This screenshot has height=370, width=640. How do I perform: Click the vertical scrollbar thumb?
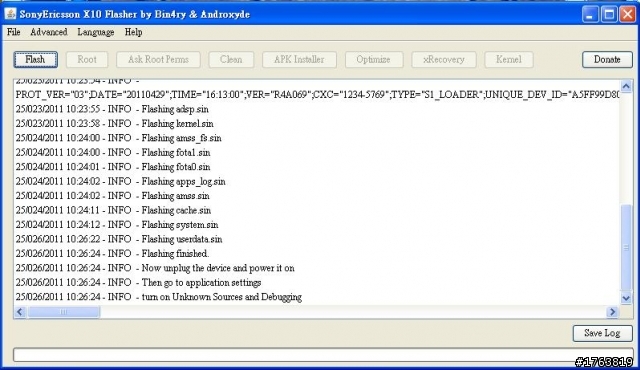626,247
